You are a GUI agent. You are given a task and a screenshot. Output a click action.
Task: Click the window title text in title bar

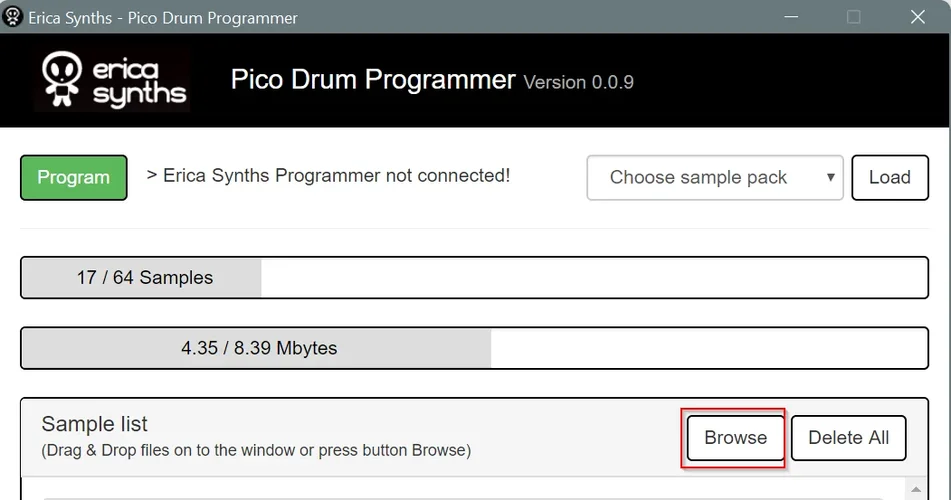click(163, 17)
